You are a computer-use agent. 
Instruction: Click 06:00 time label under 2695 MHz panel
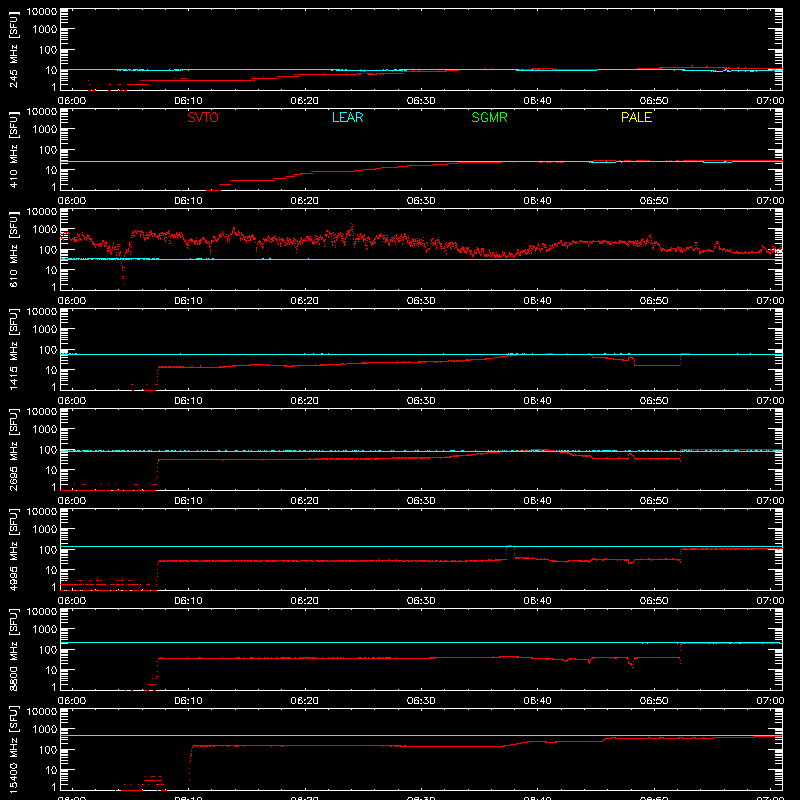click(x=72, y=501)
